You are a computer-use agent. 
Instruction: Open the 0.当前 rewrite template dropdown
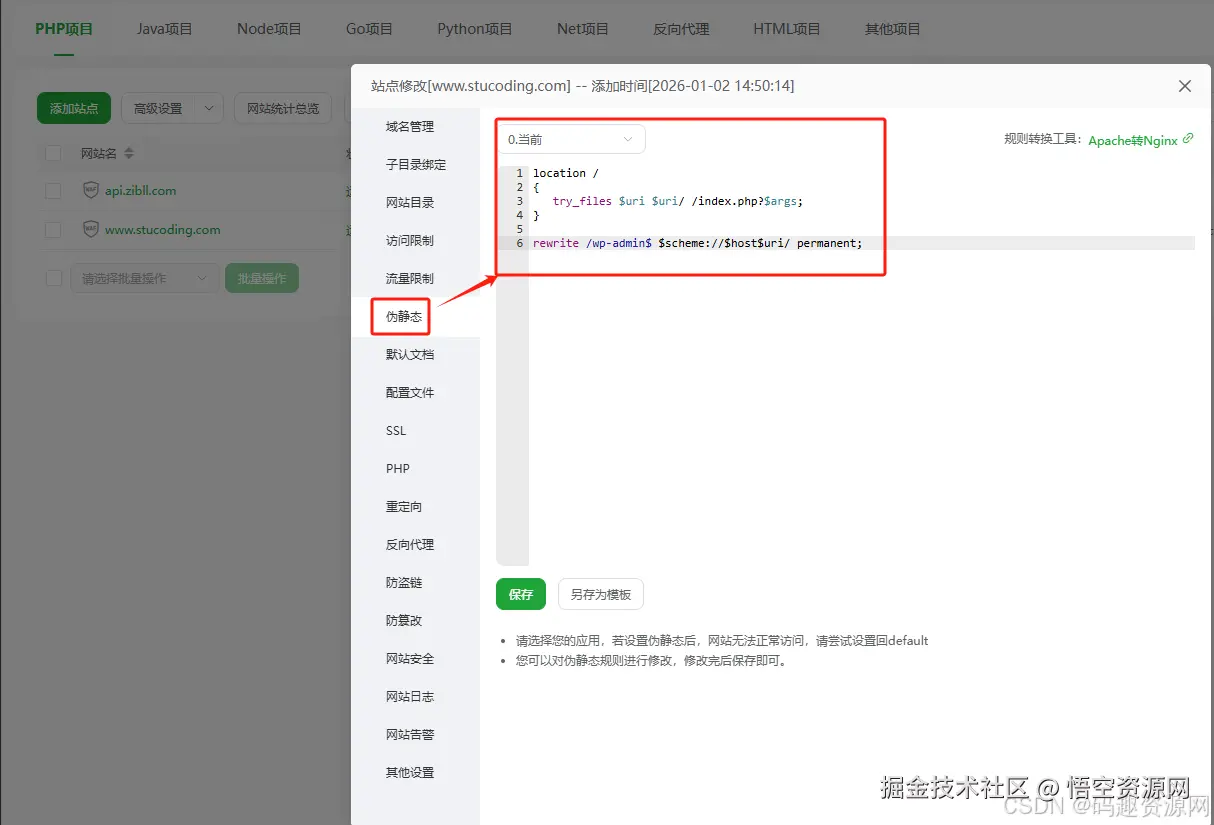(571, 139)
